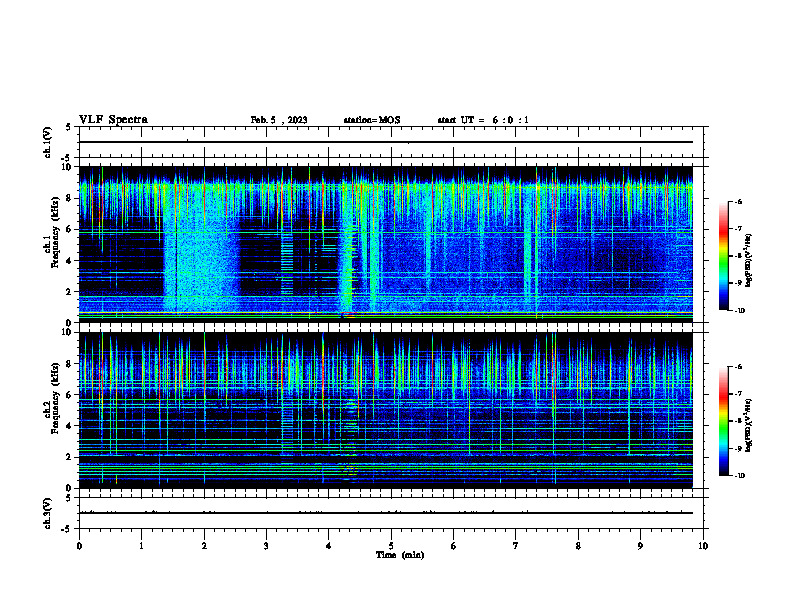Screen dimensions: 792x612
Task: Click the "Time (min)" axis label
Action: [x=400, y=555]
